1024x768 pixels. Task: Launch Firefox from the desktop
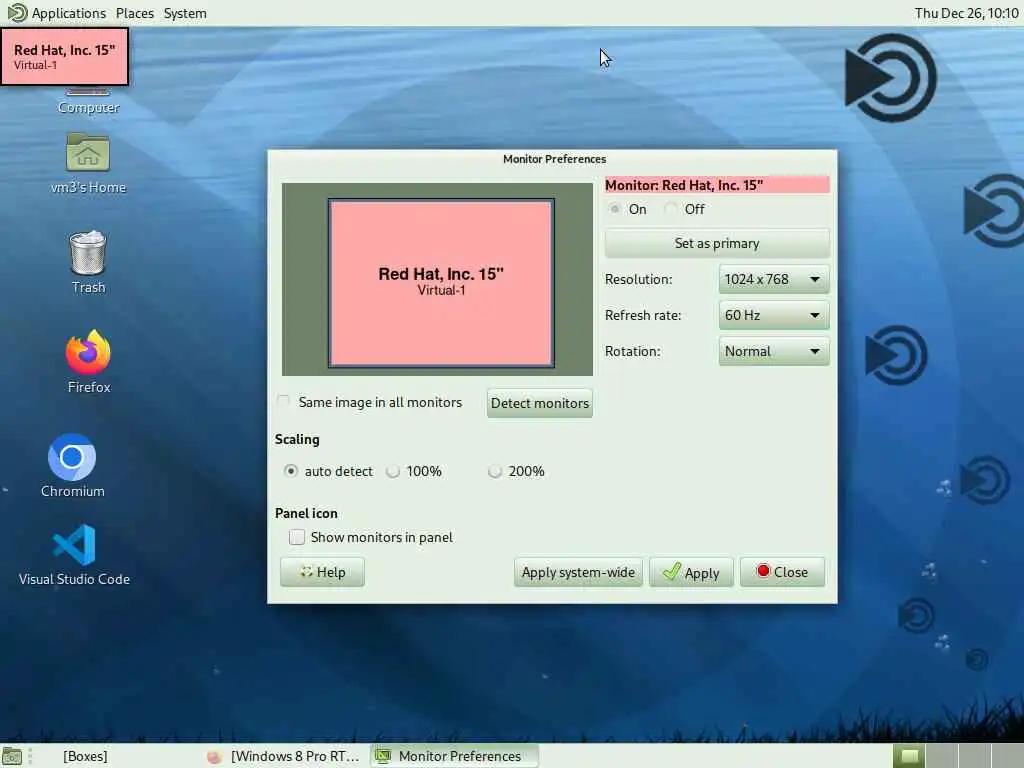pos(88,362)
